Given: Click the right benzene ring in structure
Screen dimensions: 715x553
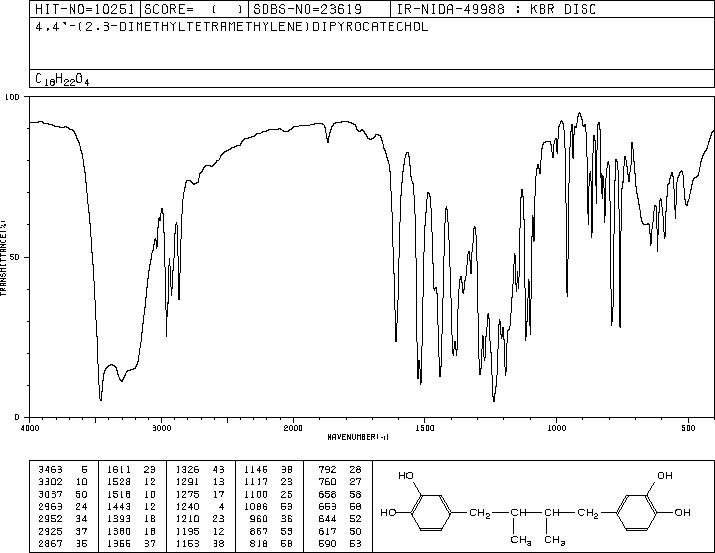Looking at the screenshot, I should tap(637, 512).
